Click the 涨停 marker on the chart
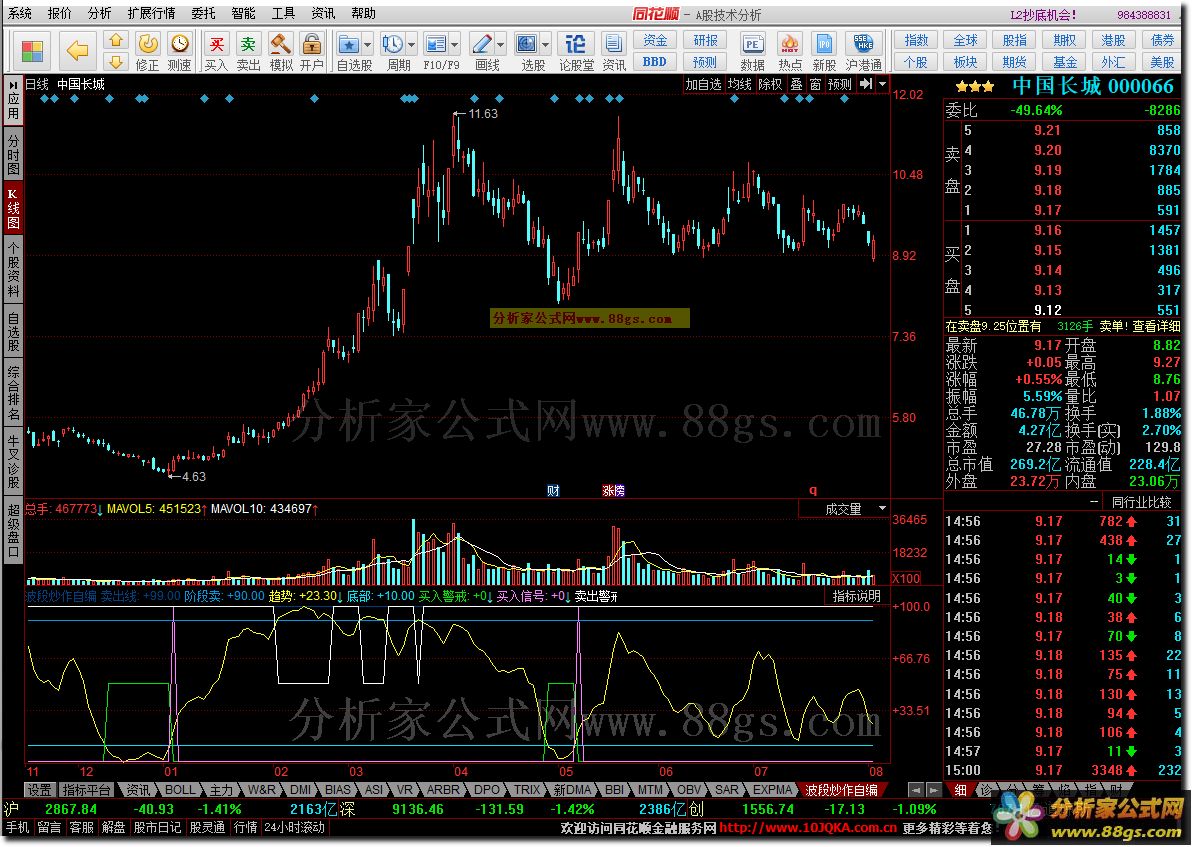The height and width of the screenshot is (847, 1193). (613, 491)
